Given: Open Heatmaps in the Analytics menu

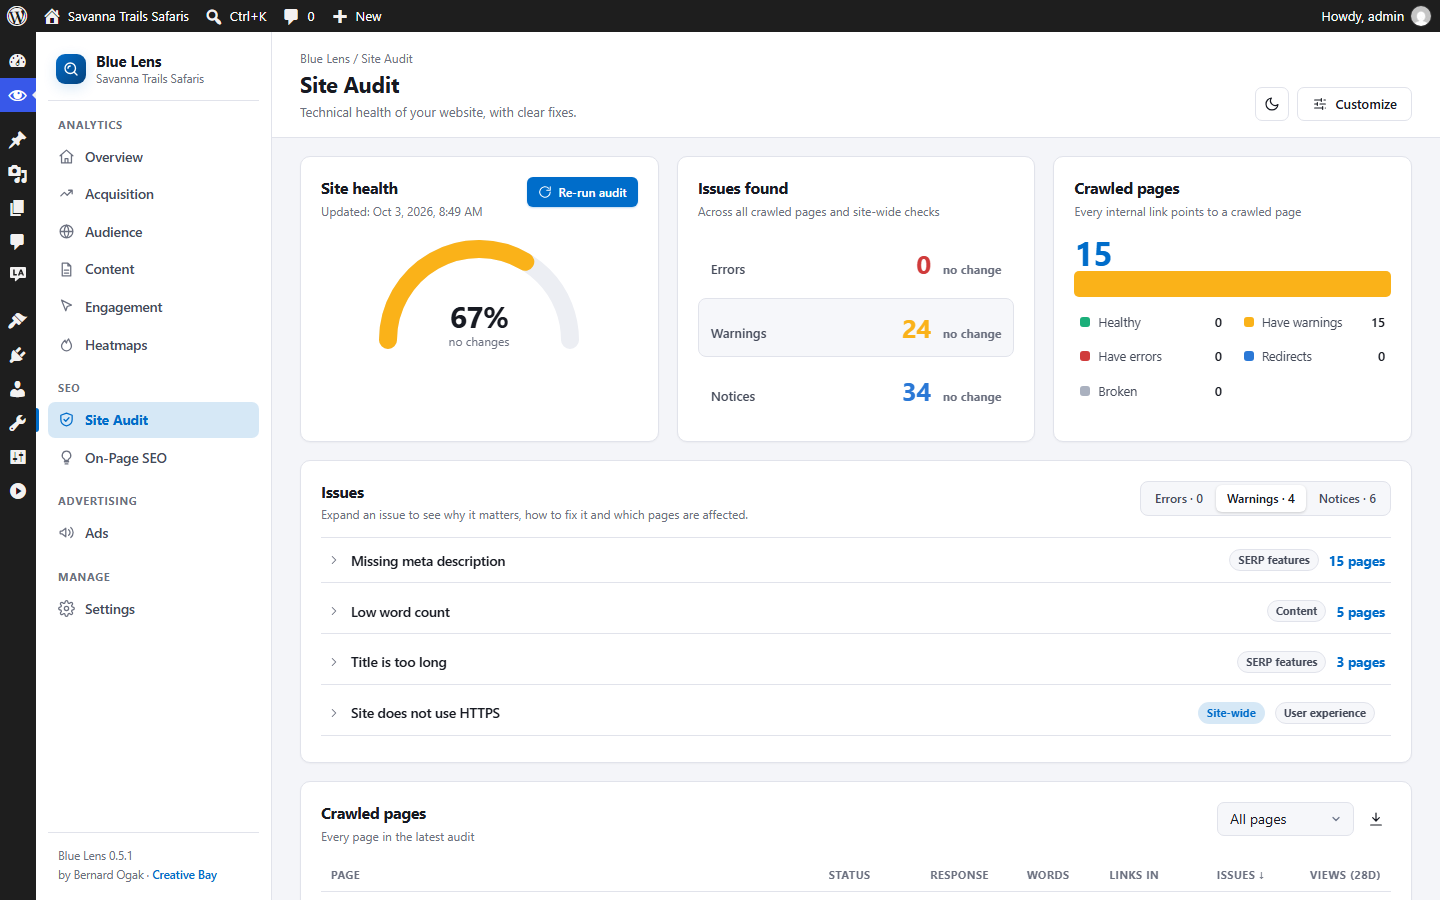Looking at the screenshot, I should coord(153,345).
